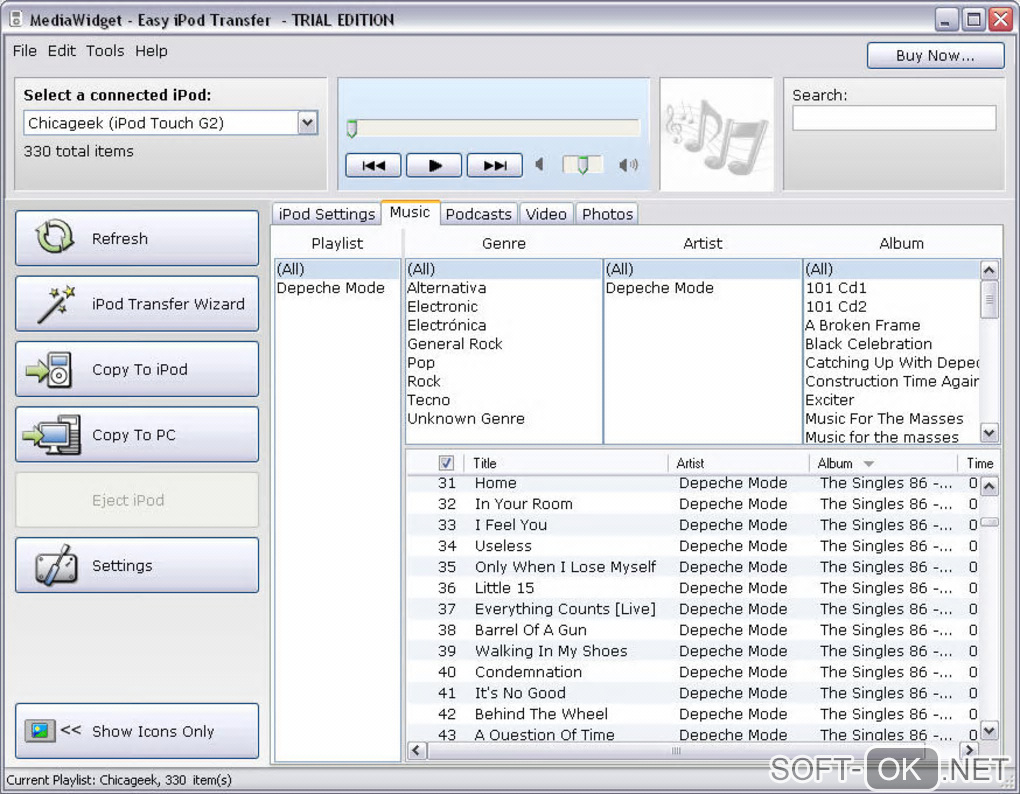Sort by the Artist column header in track list
This screenshot has height=794, width=1020.
coord(738,463)
